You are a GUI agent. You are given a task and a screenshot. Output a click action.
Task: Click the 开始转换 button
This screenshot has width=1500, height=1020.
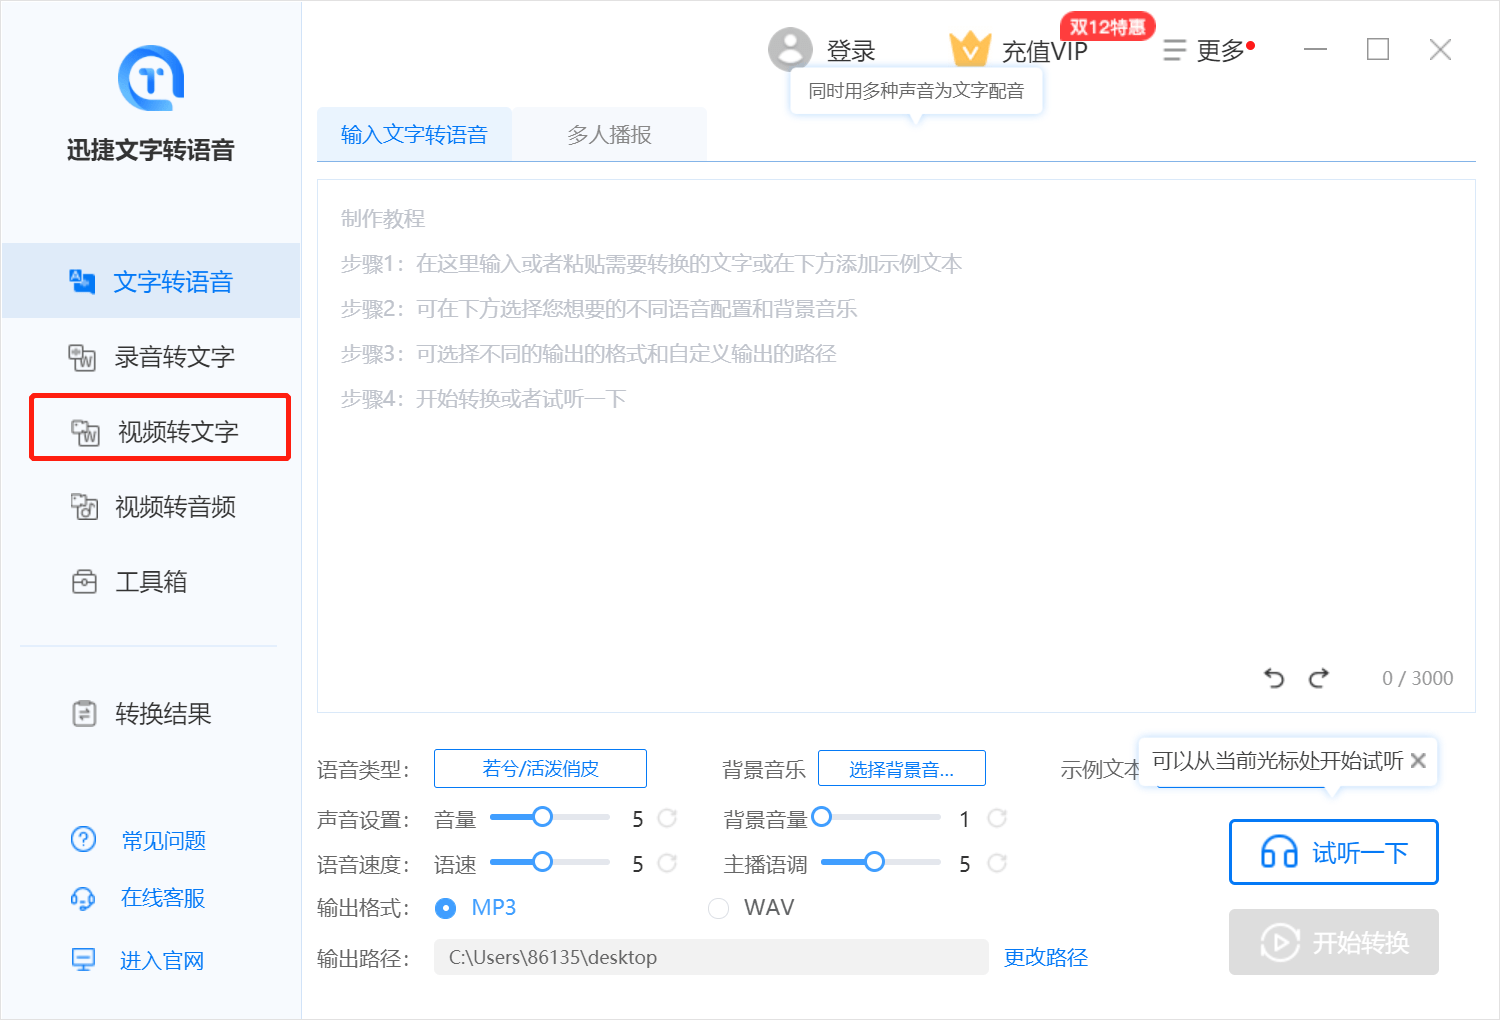tap(1334, 942)
